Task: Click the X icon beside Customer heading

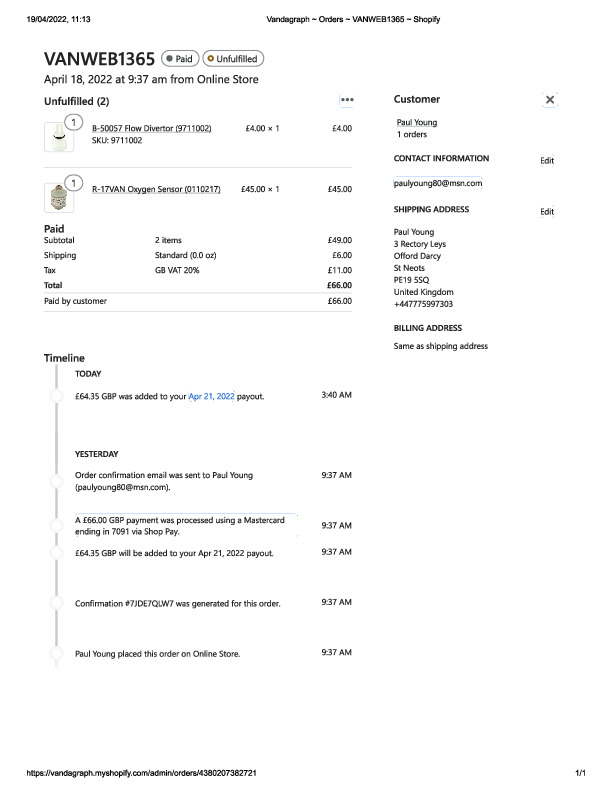Action: click(x=550, y=100)
